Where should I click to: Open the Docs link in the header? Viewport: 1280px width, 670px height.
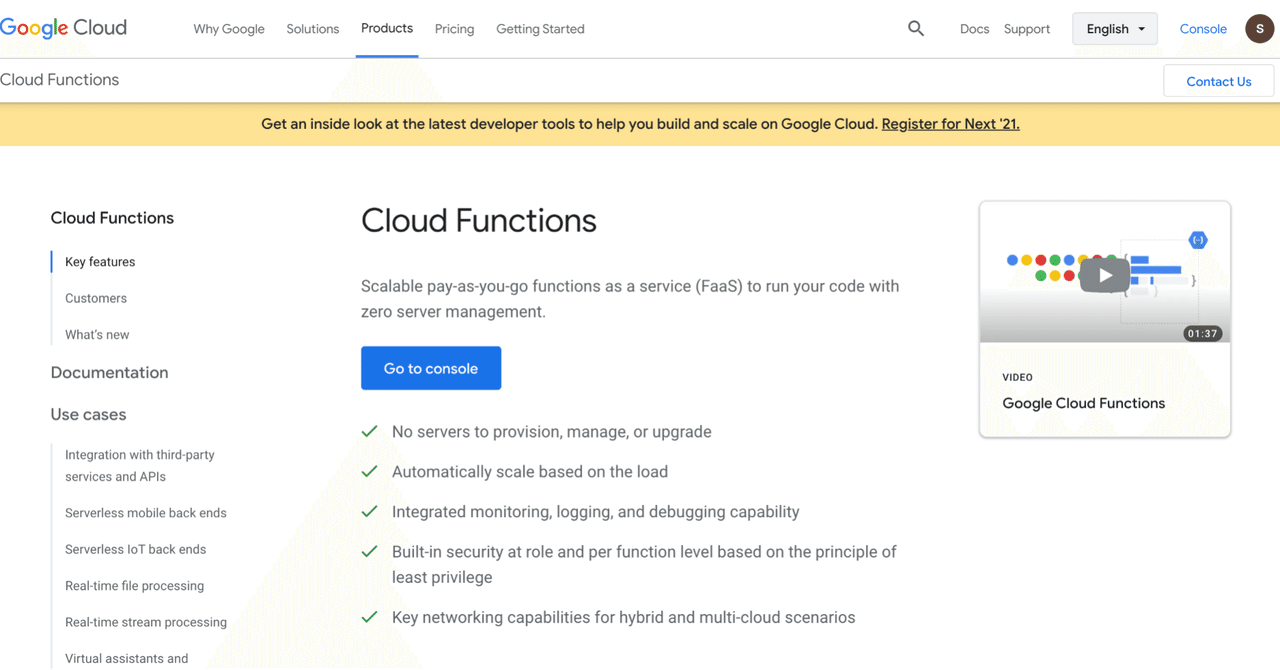tap(974, 29)
